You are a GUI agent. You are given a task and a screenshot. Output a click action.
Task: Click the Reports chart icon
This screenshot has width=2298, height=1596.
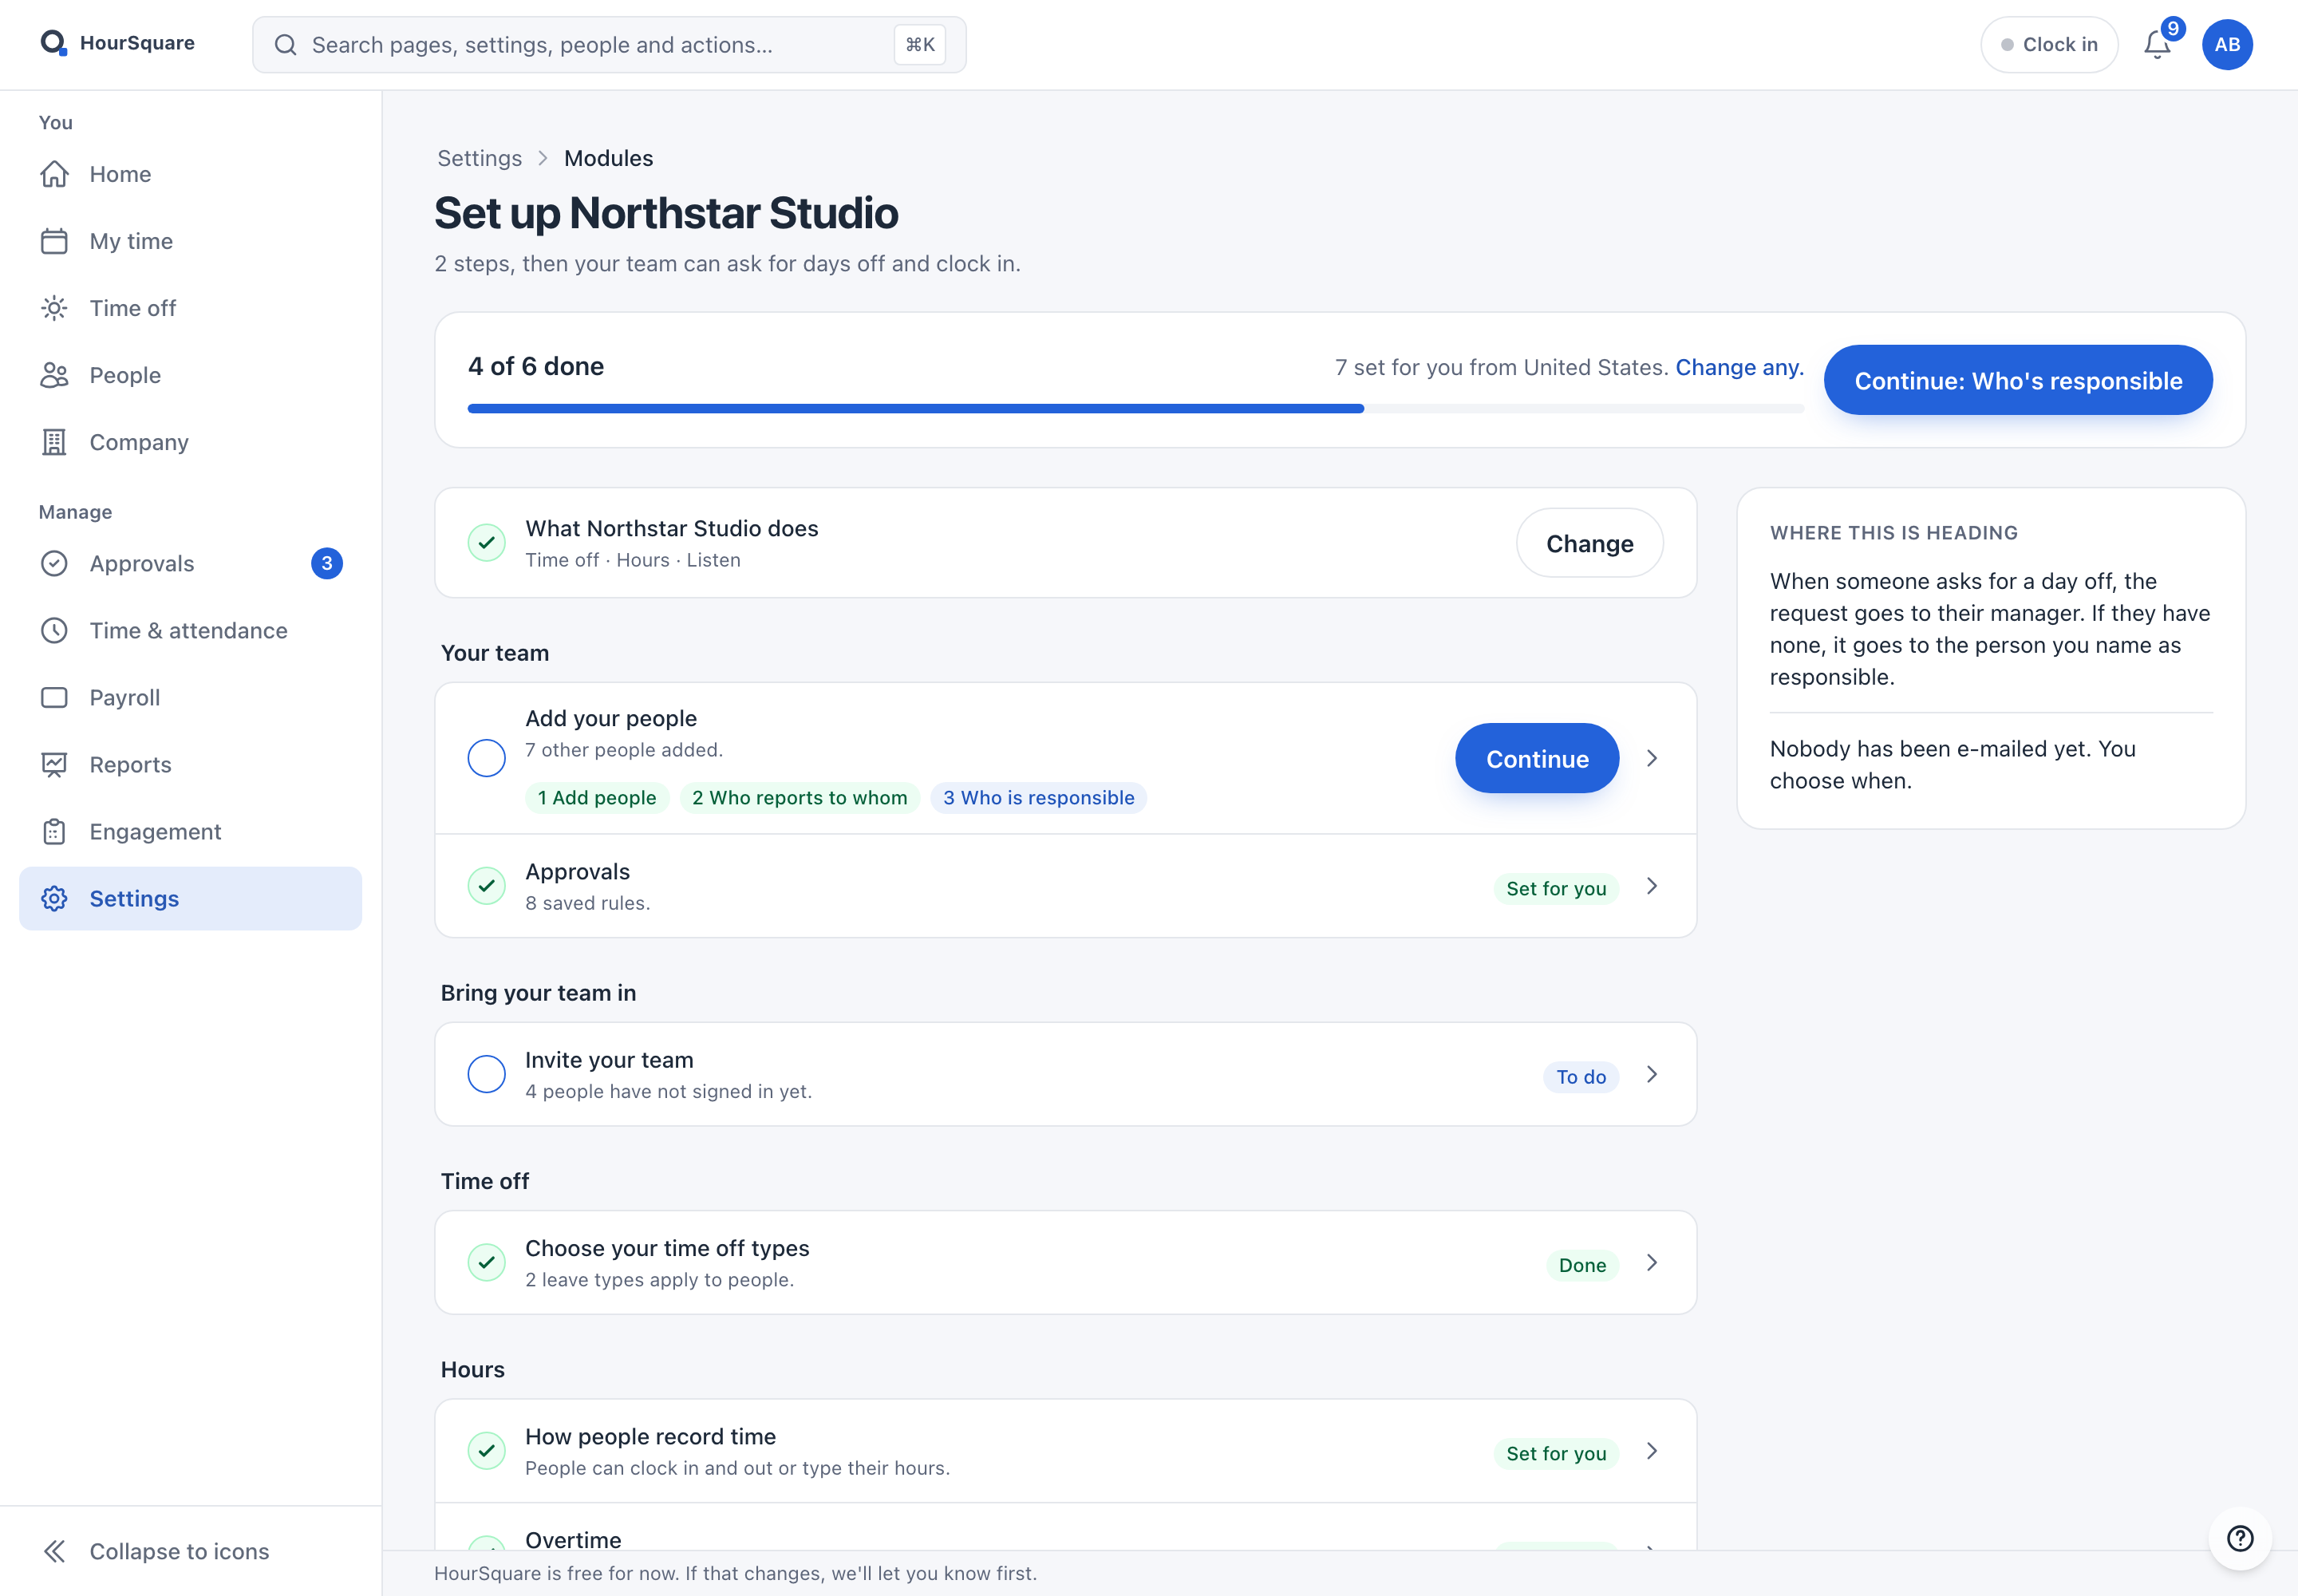click(54, 764)
